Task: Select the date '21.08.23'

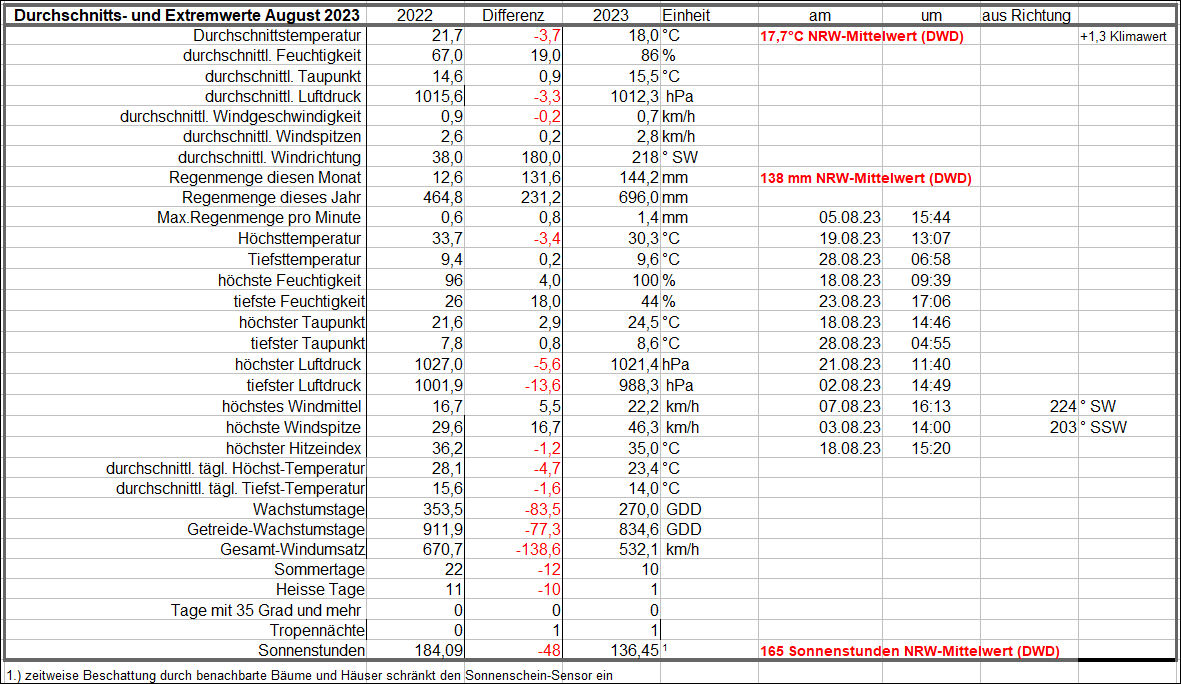Action: 850,365
